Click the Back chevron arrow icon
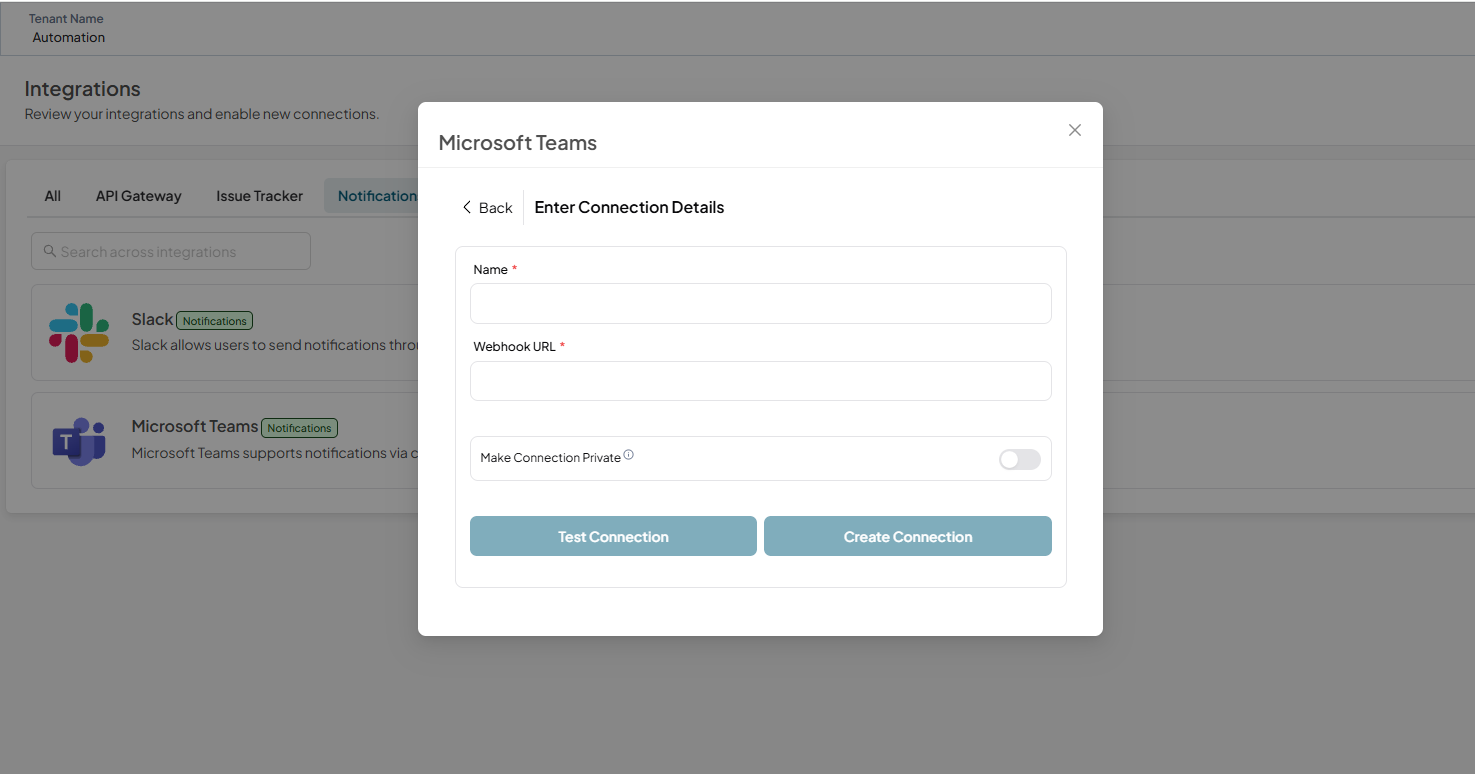The image size is (1475, 774). (466, 207)
